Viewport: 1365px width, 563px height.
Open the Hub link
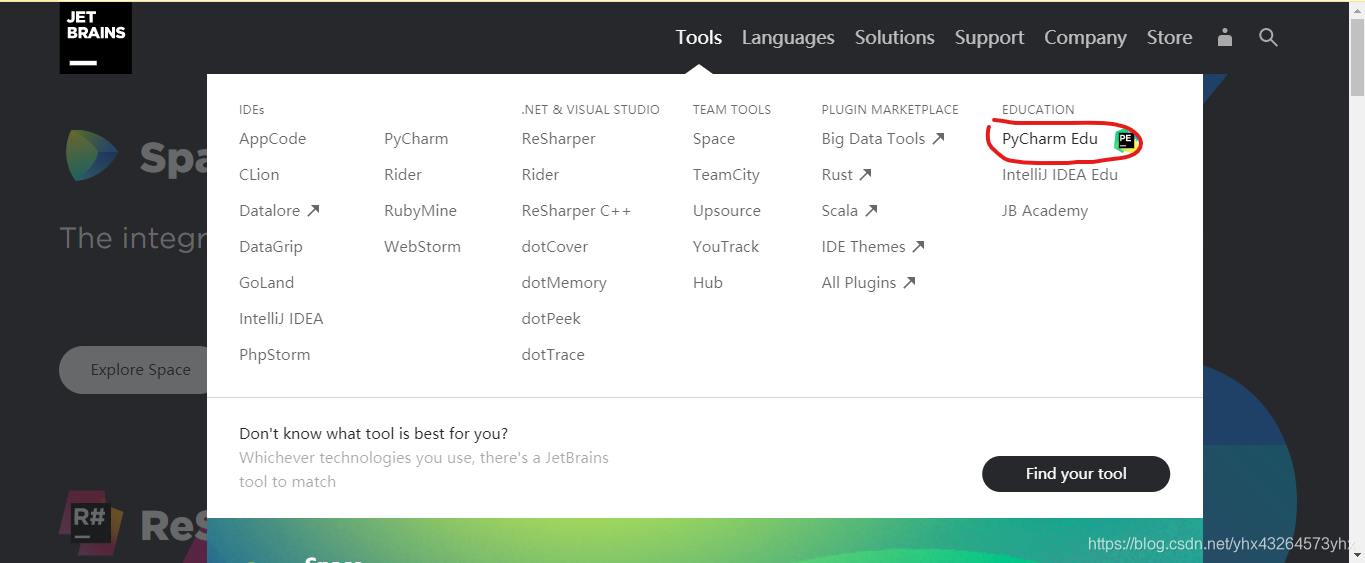pos(708,283)
